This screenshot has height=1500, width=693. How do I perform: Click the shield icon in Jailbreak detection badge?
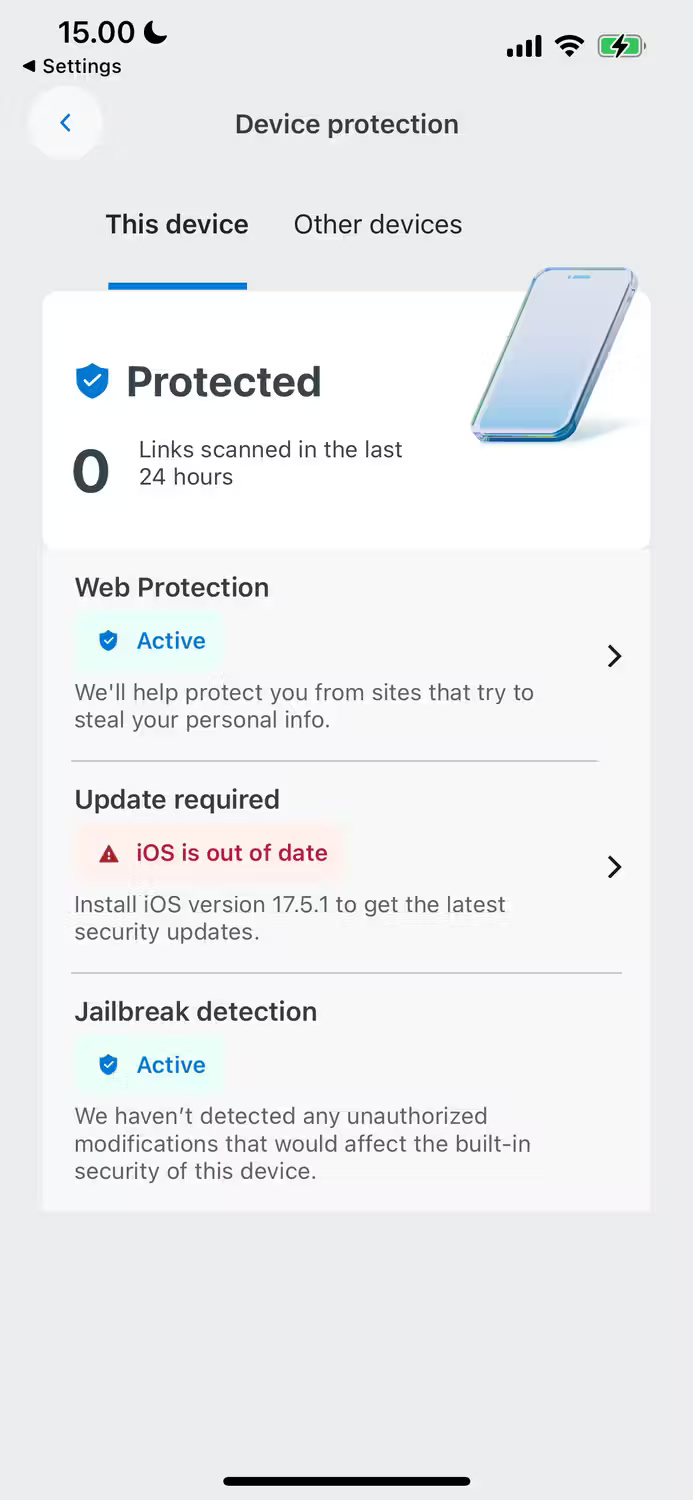click(x=108, y=1065)
